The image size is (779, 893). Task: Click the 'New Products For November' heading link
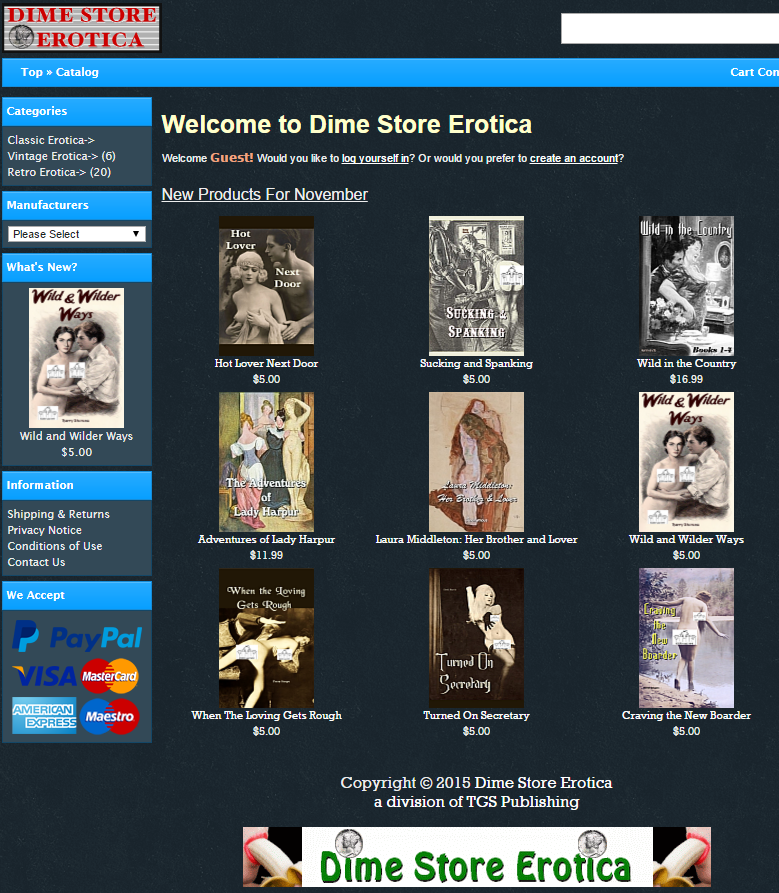(x=265, y=194)
